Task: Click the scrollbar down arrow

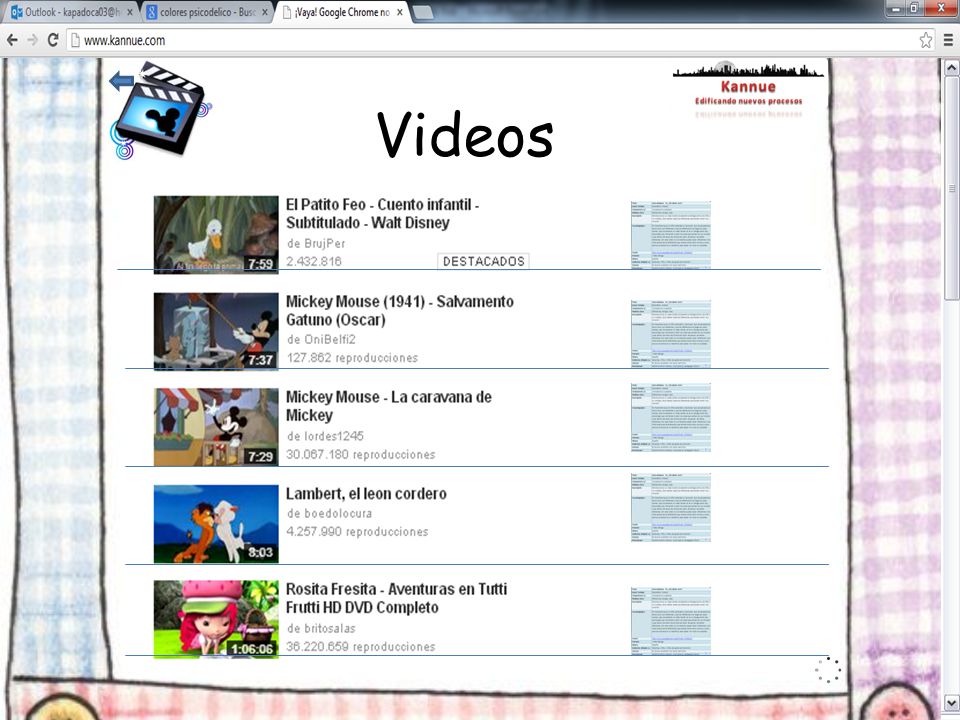Action: (x=951, y=702)
